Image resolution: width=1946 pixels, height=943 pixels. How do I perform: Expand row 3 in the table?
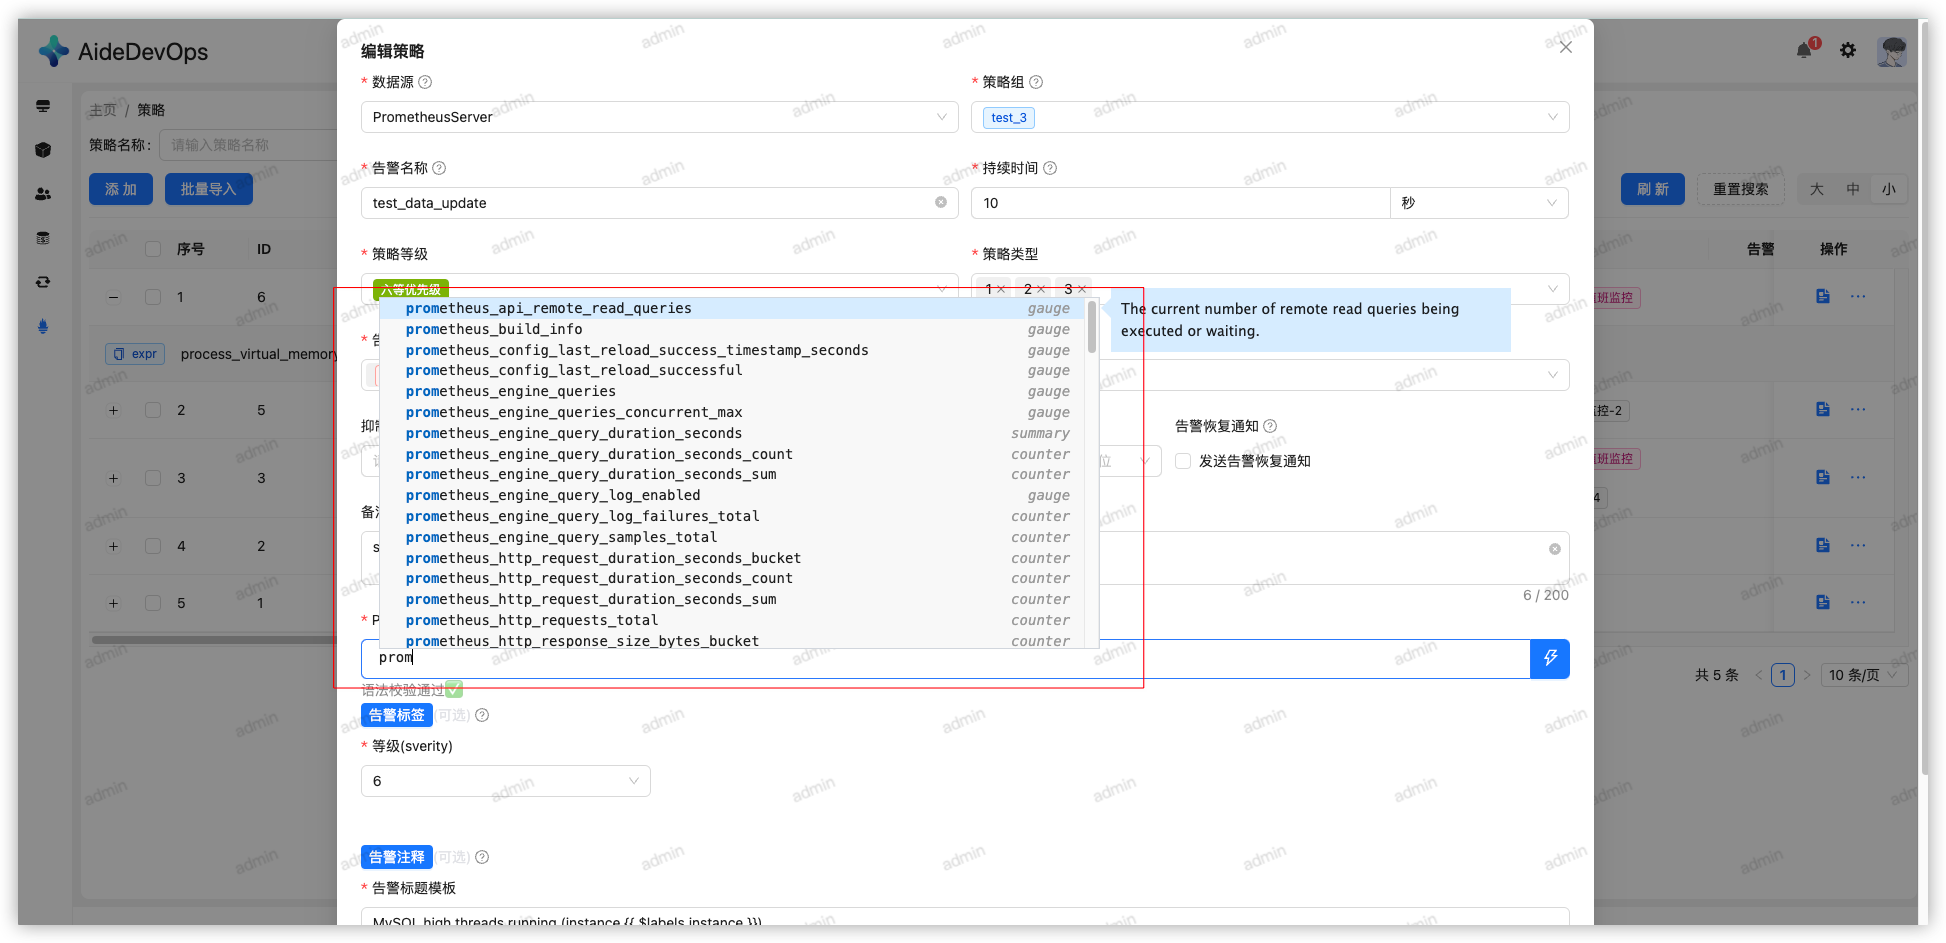pos(113,478)
